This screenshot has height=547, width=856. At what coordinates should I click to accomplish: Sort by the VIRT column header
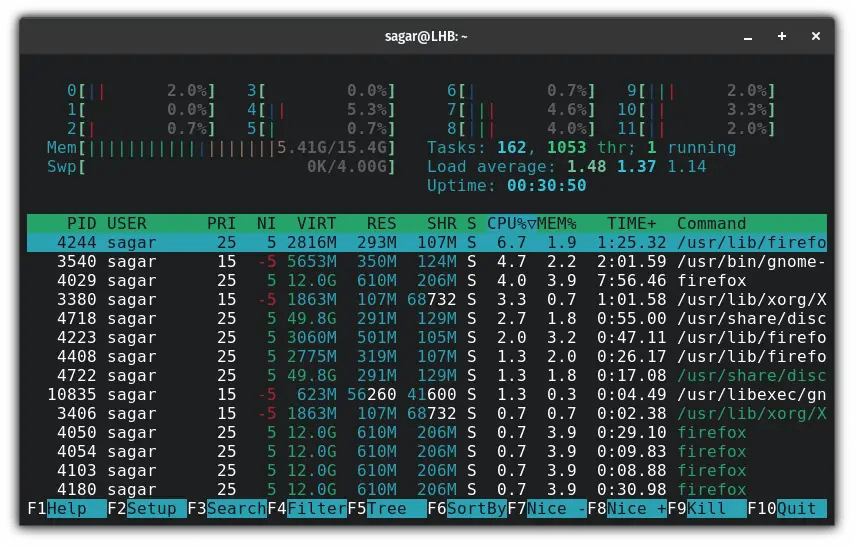317,223
